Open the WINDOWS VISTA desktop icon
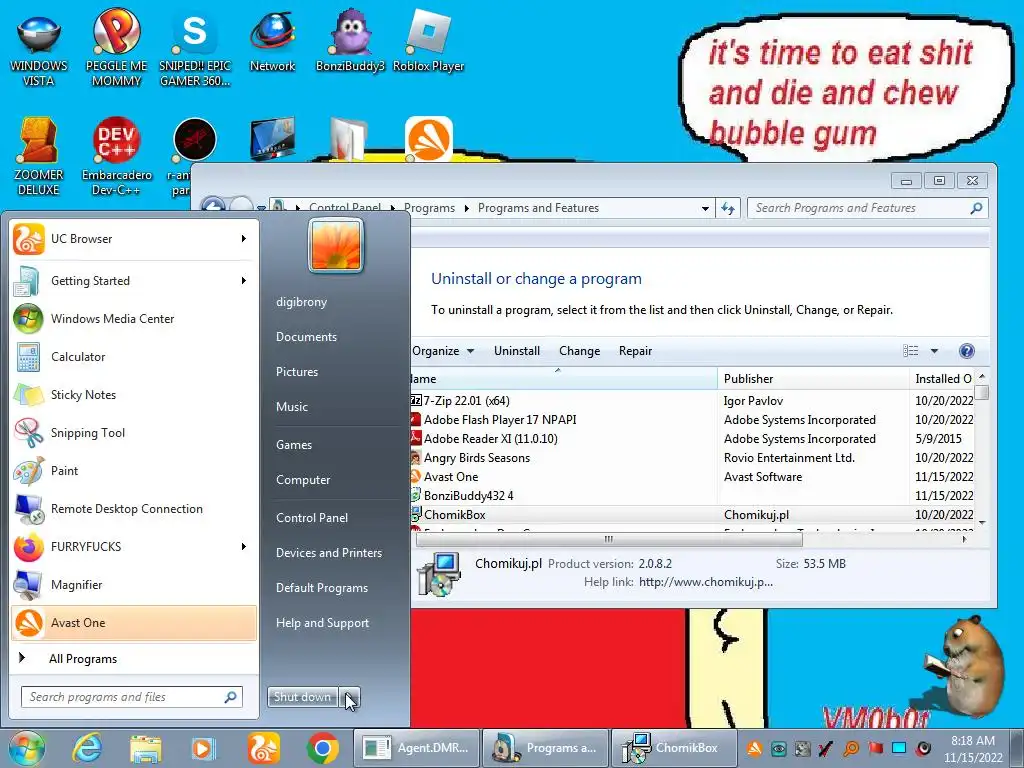 [39, 49]
